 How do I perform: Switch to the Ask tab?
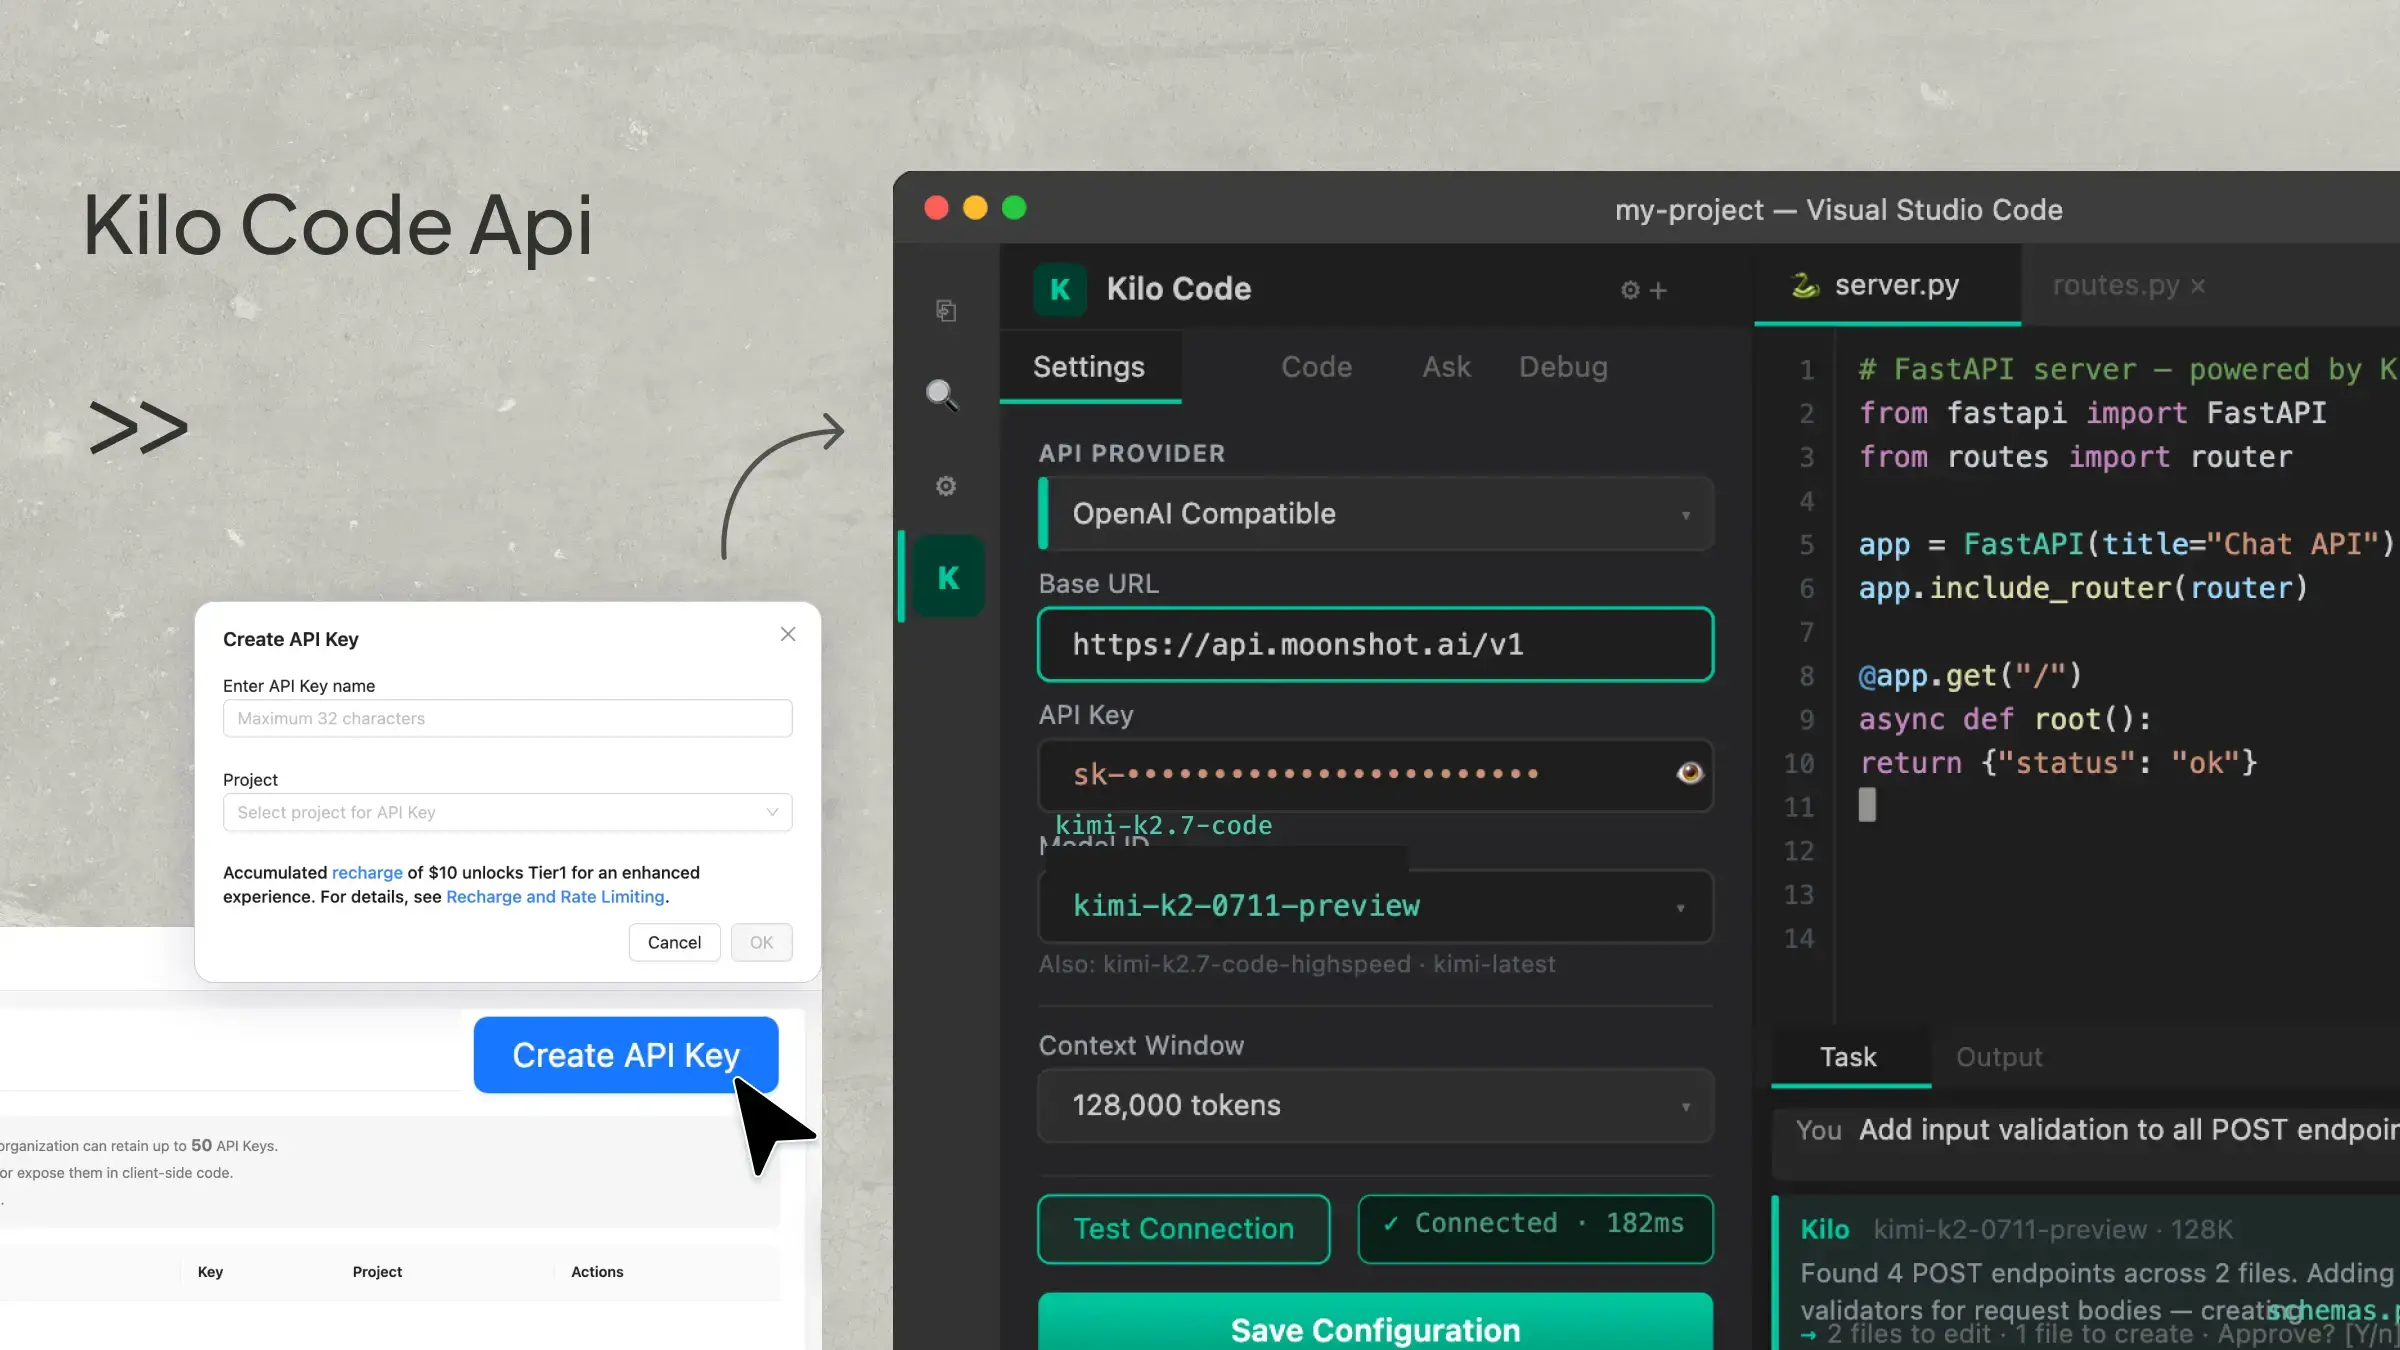(x=1447, y=367)
